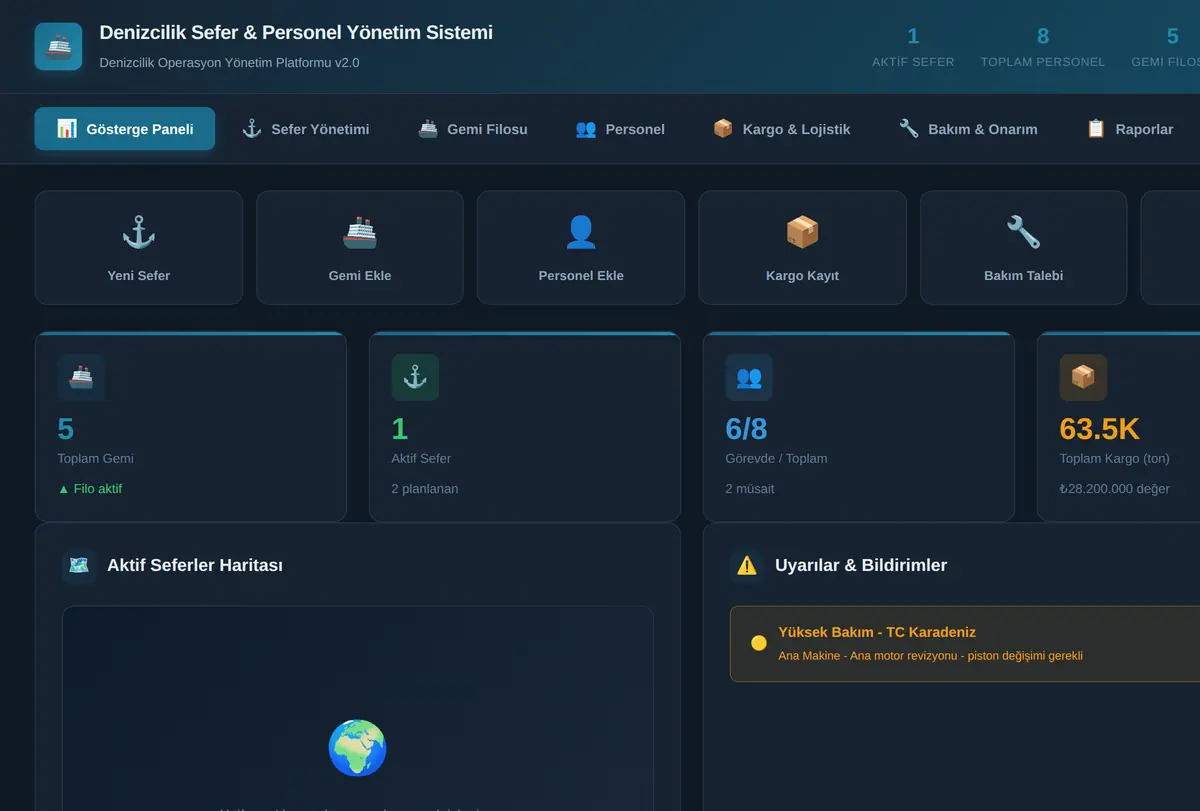Image resolution: width=1200 pixels, height=811 pixels.
Task: Click the map icon beside Aktif Seferler Haritası
Action: pos(79,565)
